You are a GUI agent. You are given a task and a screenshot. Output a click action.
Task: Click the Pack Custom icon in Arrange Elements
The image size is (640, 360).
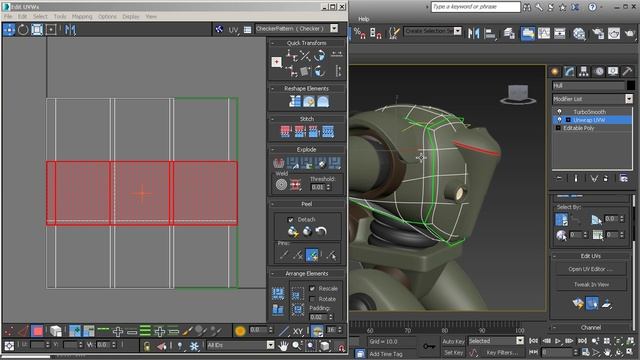pyautogui.click(x=278, y=293)
